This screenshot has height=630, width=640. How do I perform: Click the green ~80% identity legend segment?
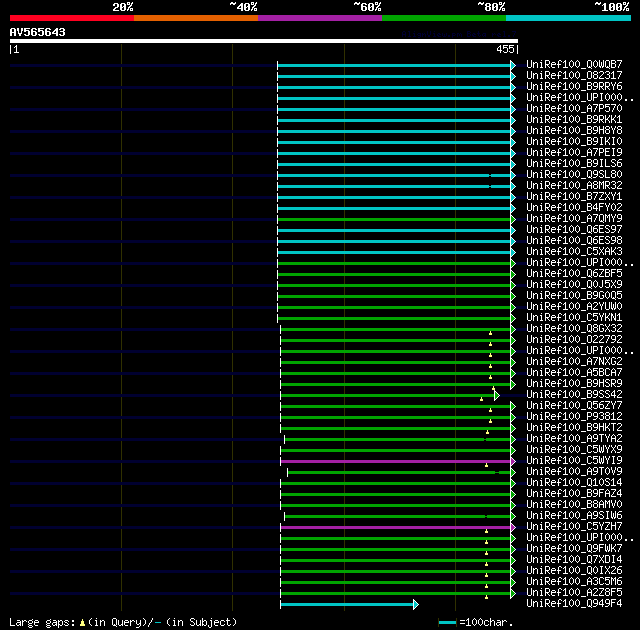444,18
